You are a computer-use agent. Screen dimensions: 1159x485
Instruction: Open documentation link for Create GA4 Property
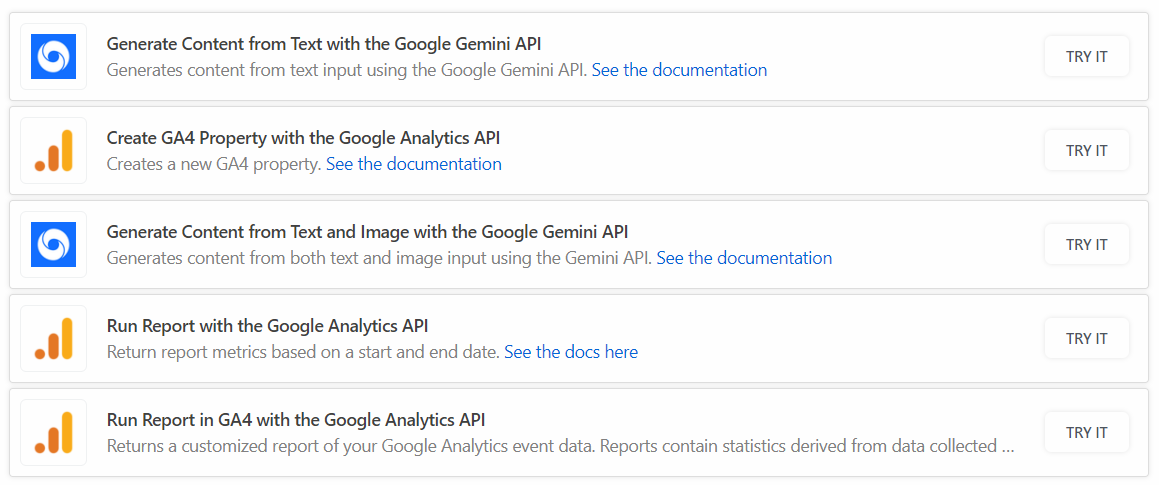point(413,164)
